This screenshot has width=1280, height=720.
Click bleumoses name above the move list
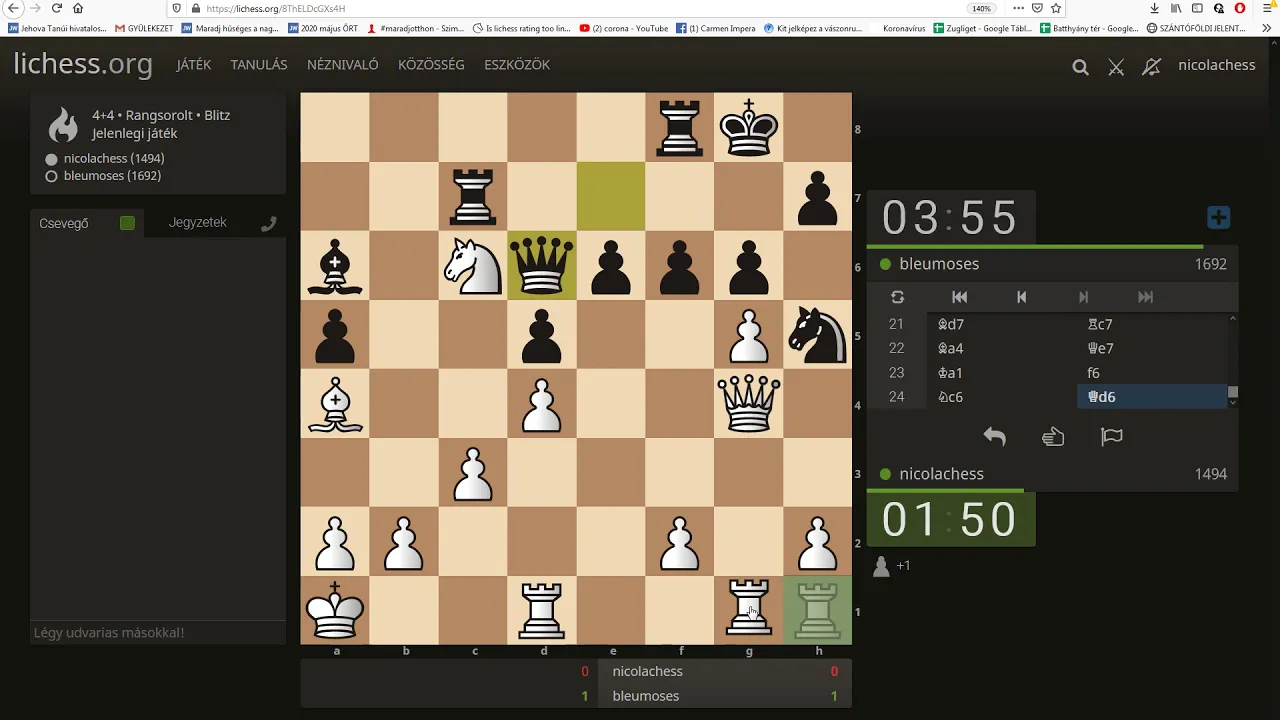939,264
